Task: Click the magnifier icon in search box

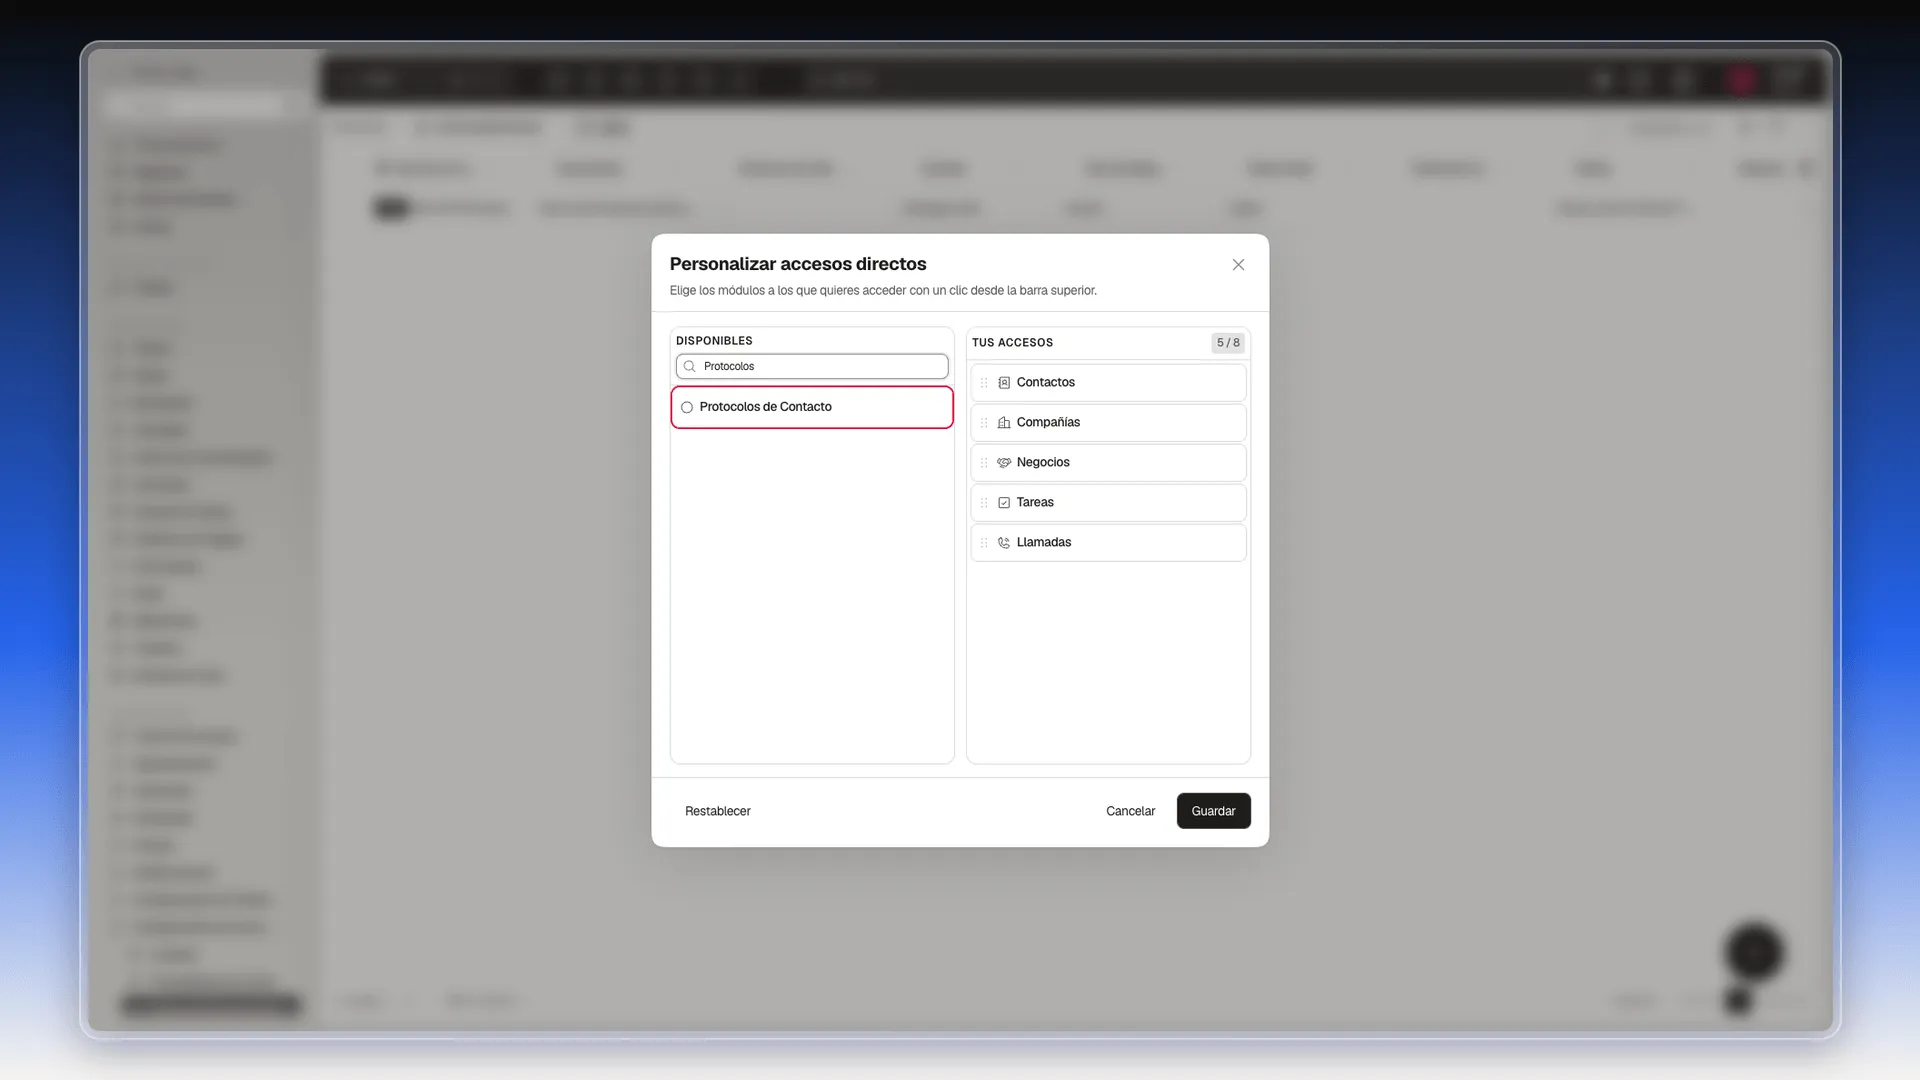Action: [x=689, y=367]
